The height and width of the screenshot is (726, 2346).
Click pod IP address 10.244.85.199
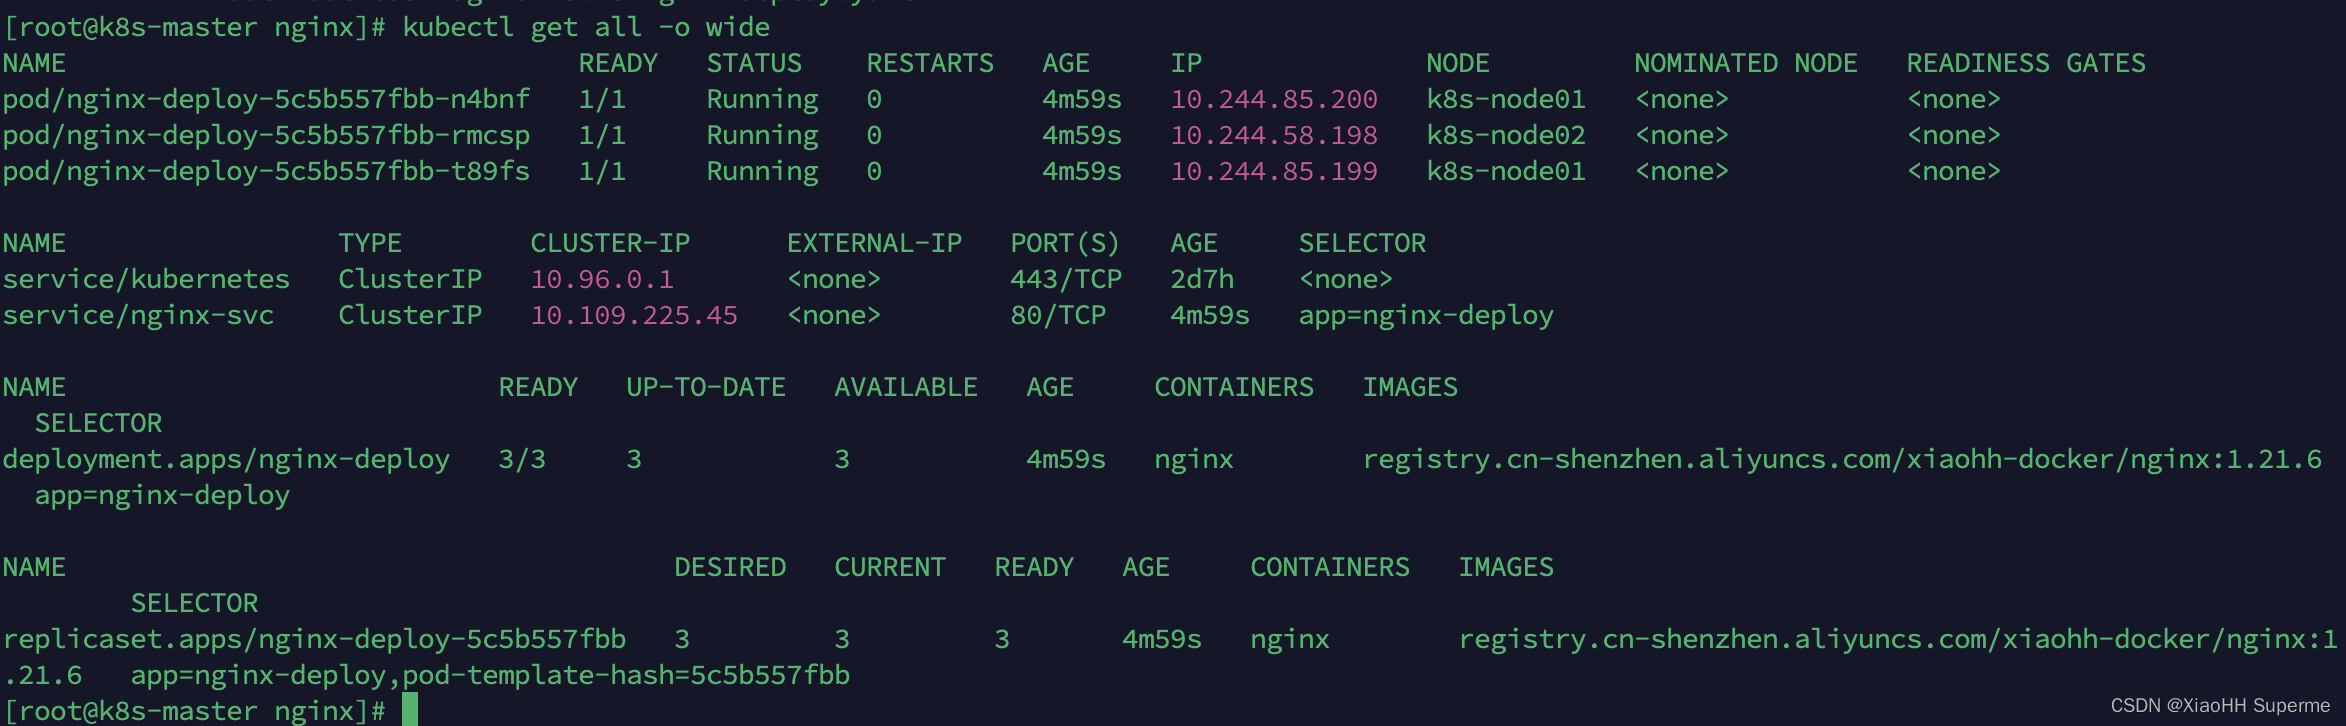tap(1273, 171)
